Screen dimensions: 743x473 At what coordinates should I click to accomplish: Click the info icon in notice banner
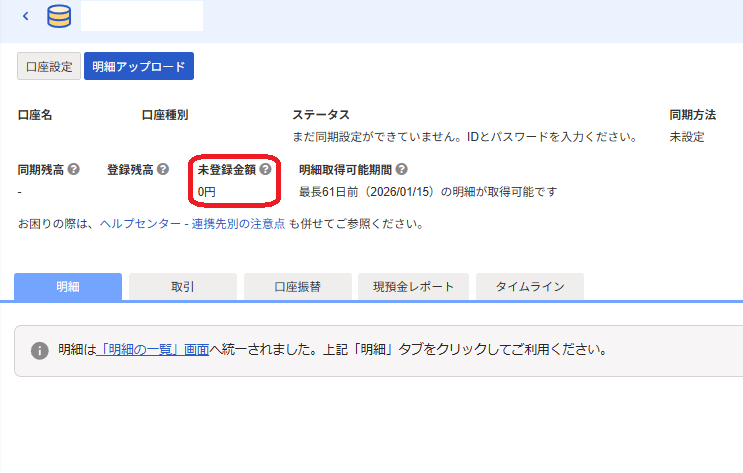[x=40, y=351]
